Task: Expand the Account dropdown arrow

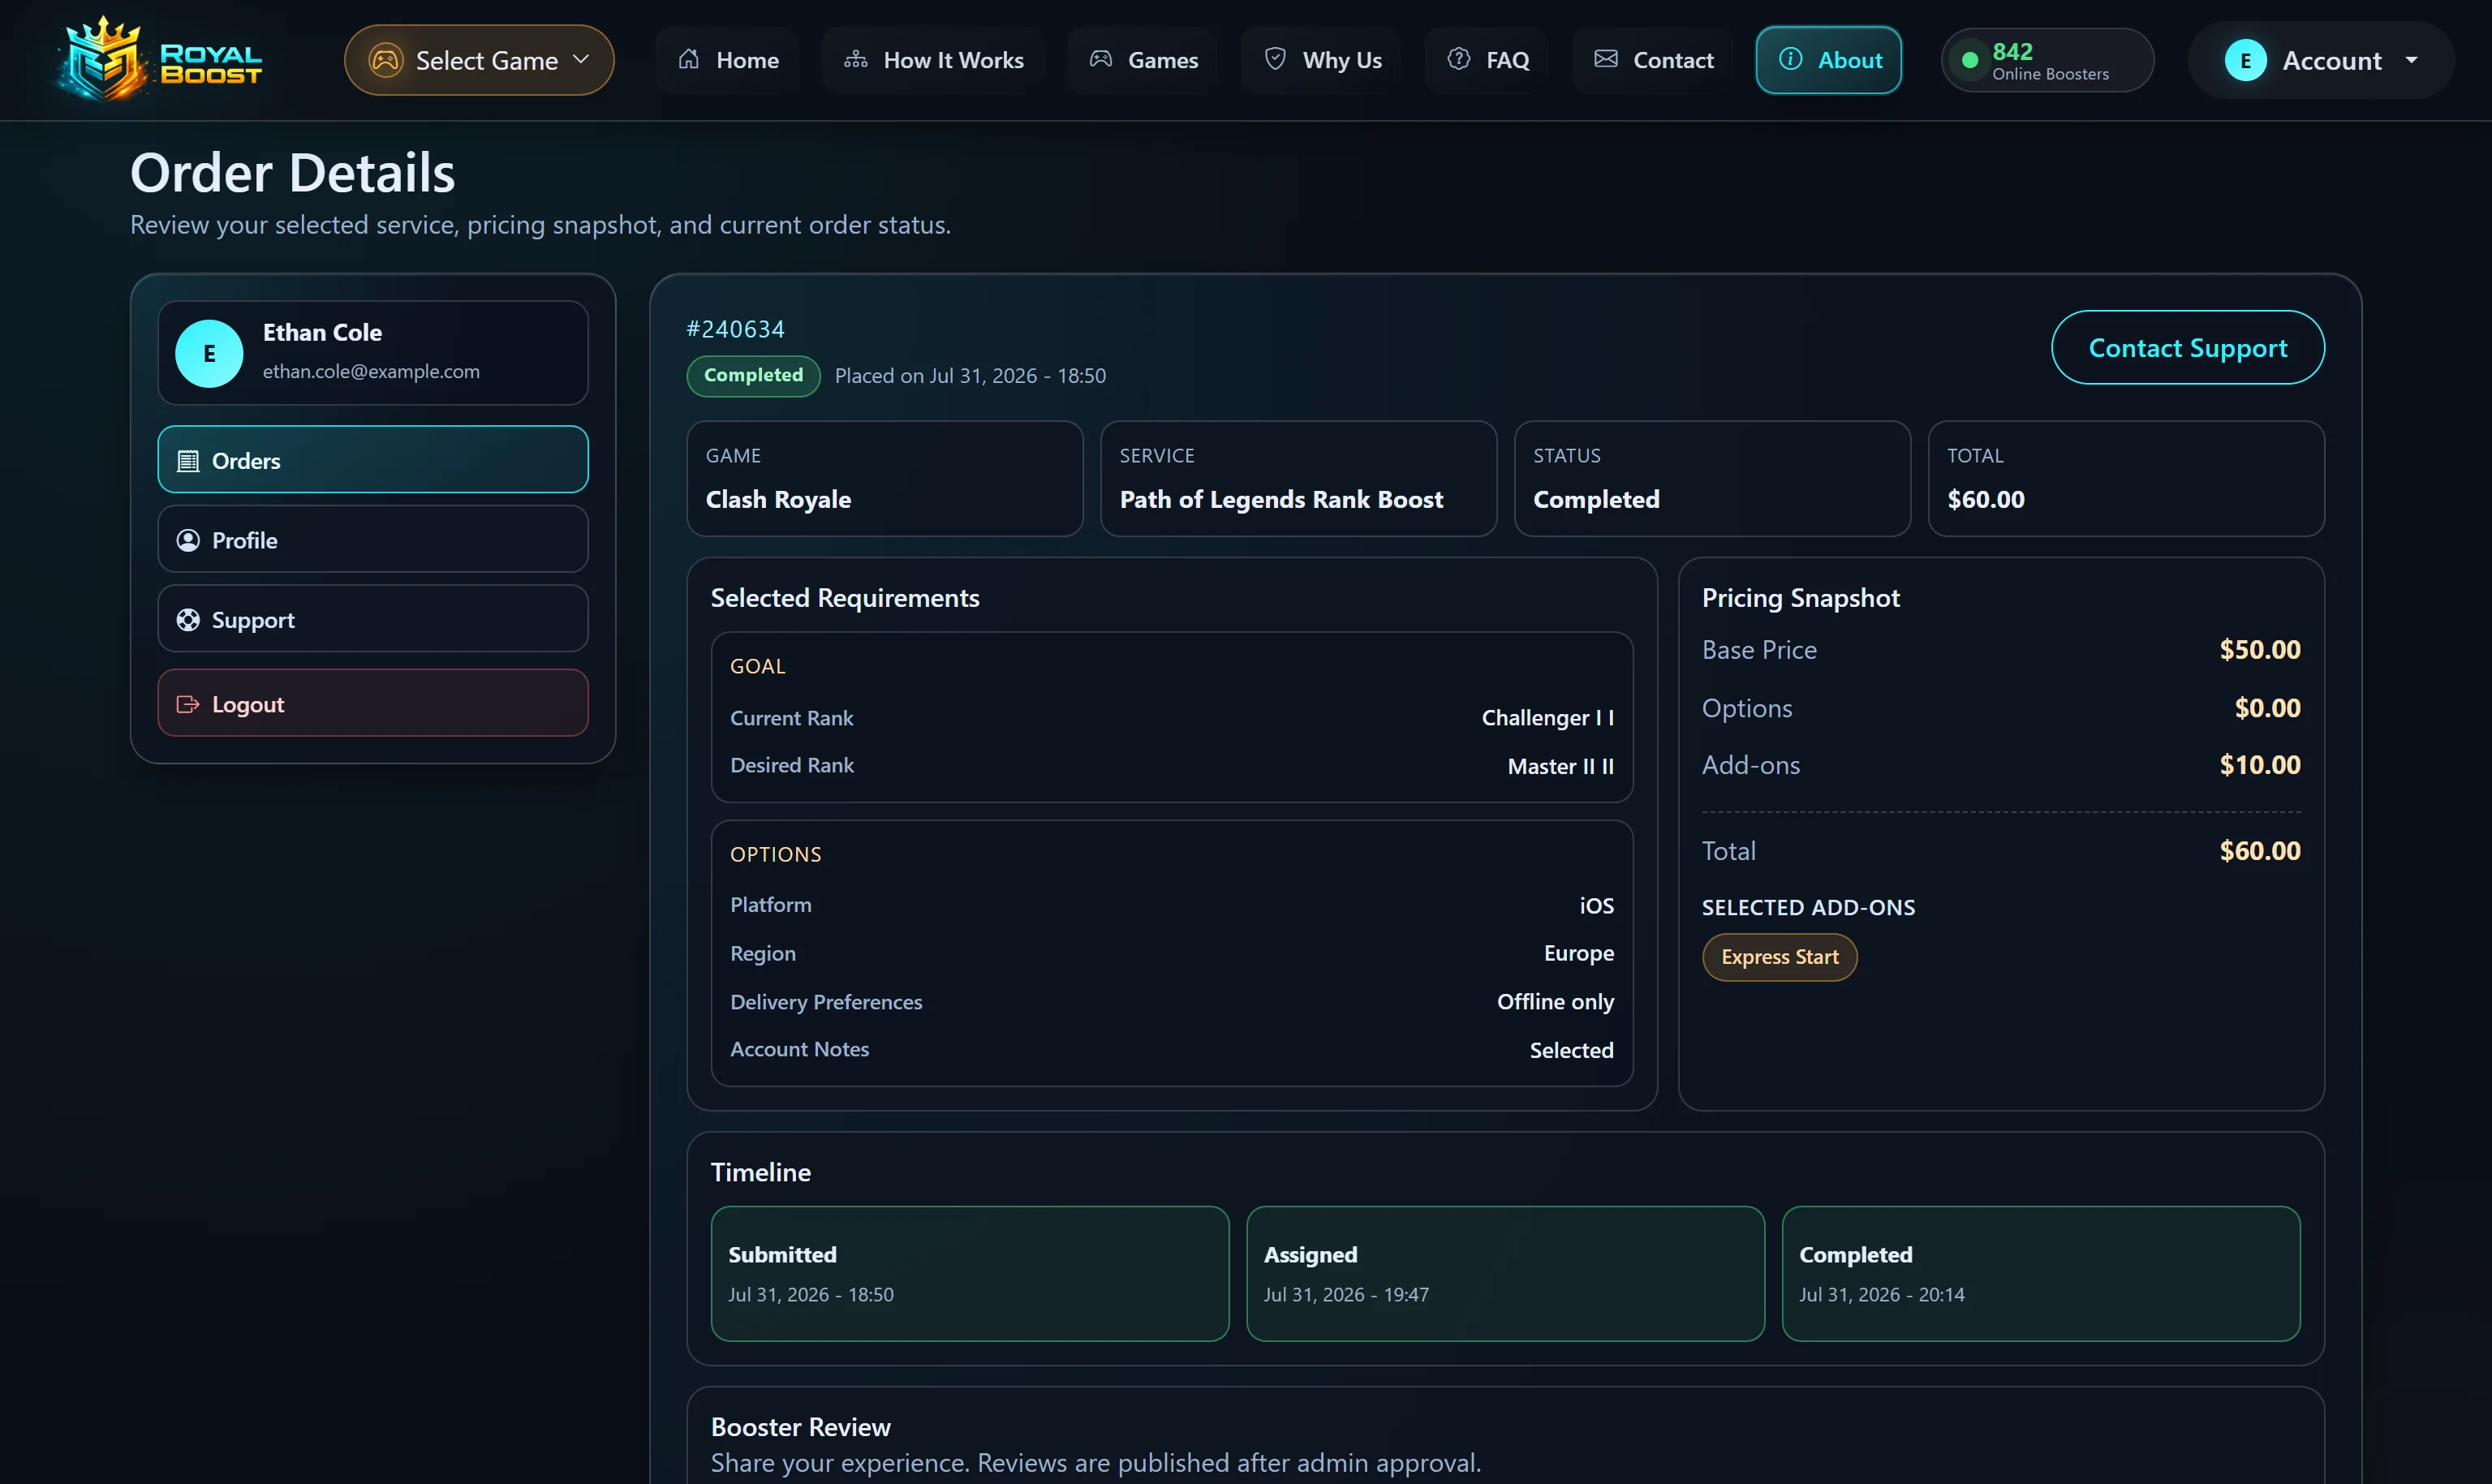Action: click(2412, 60)
